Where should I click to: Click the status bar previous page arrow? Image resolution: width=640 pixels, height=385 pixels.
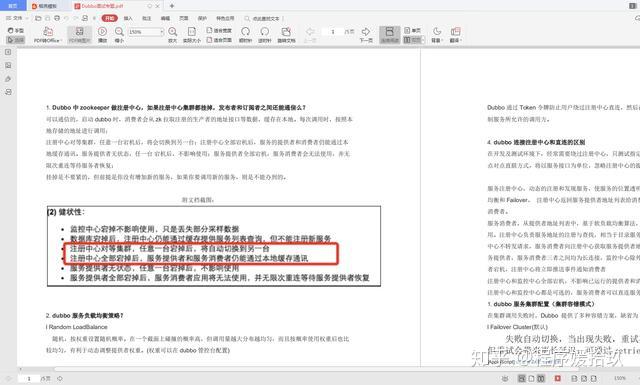9,379
